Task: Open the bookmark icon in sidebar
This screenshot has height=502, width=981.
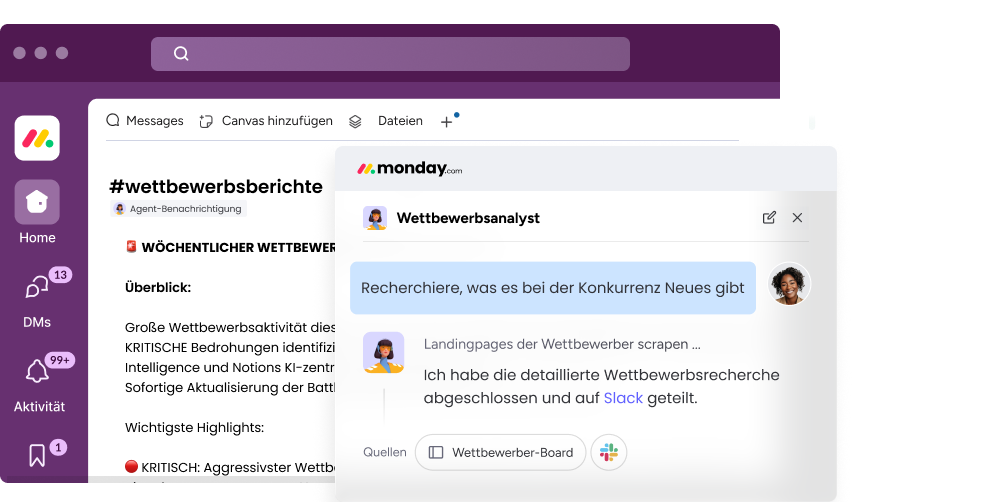Action: (37, 455)
